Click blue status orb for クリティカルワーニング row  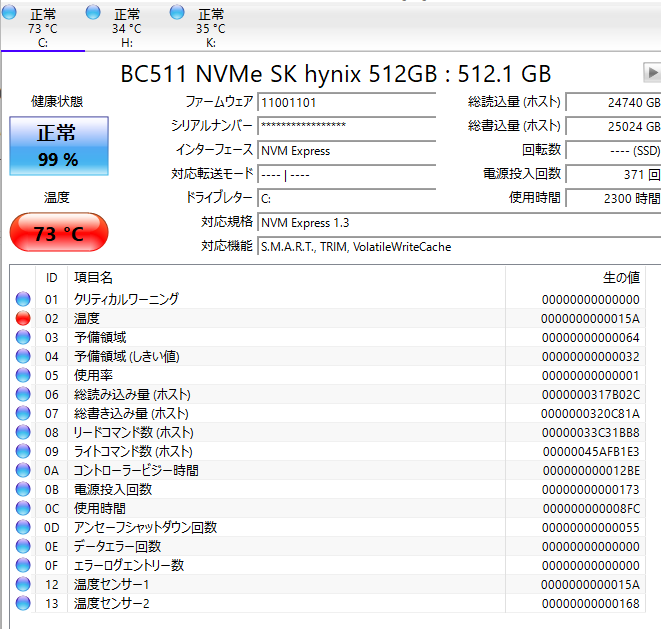pos(23,299)
